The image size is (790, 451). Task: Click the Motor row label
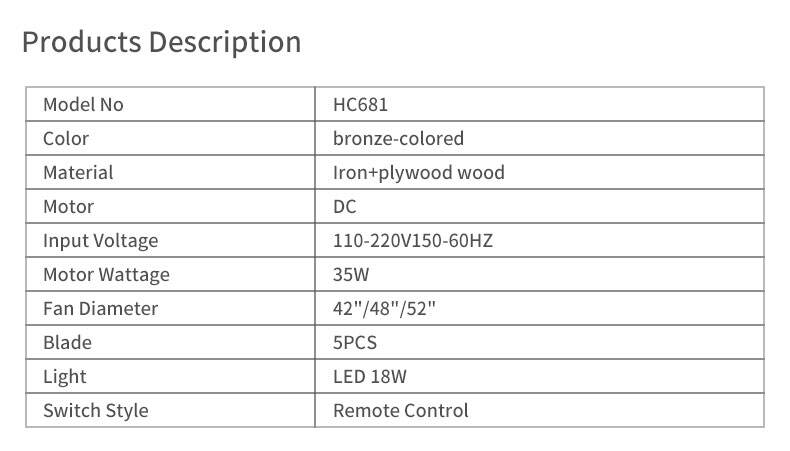[x=68, y=207]
